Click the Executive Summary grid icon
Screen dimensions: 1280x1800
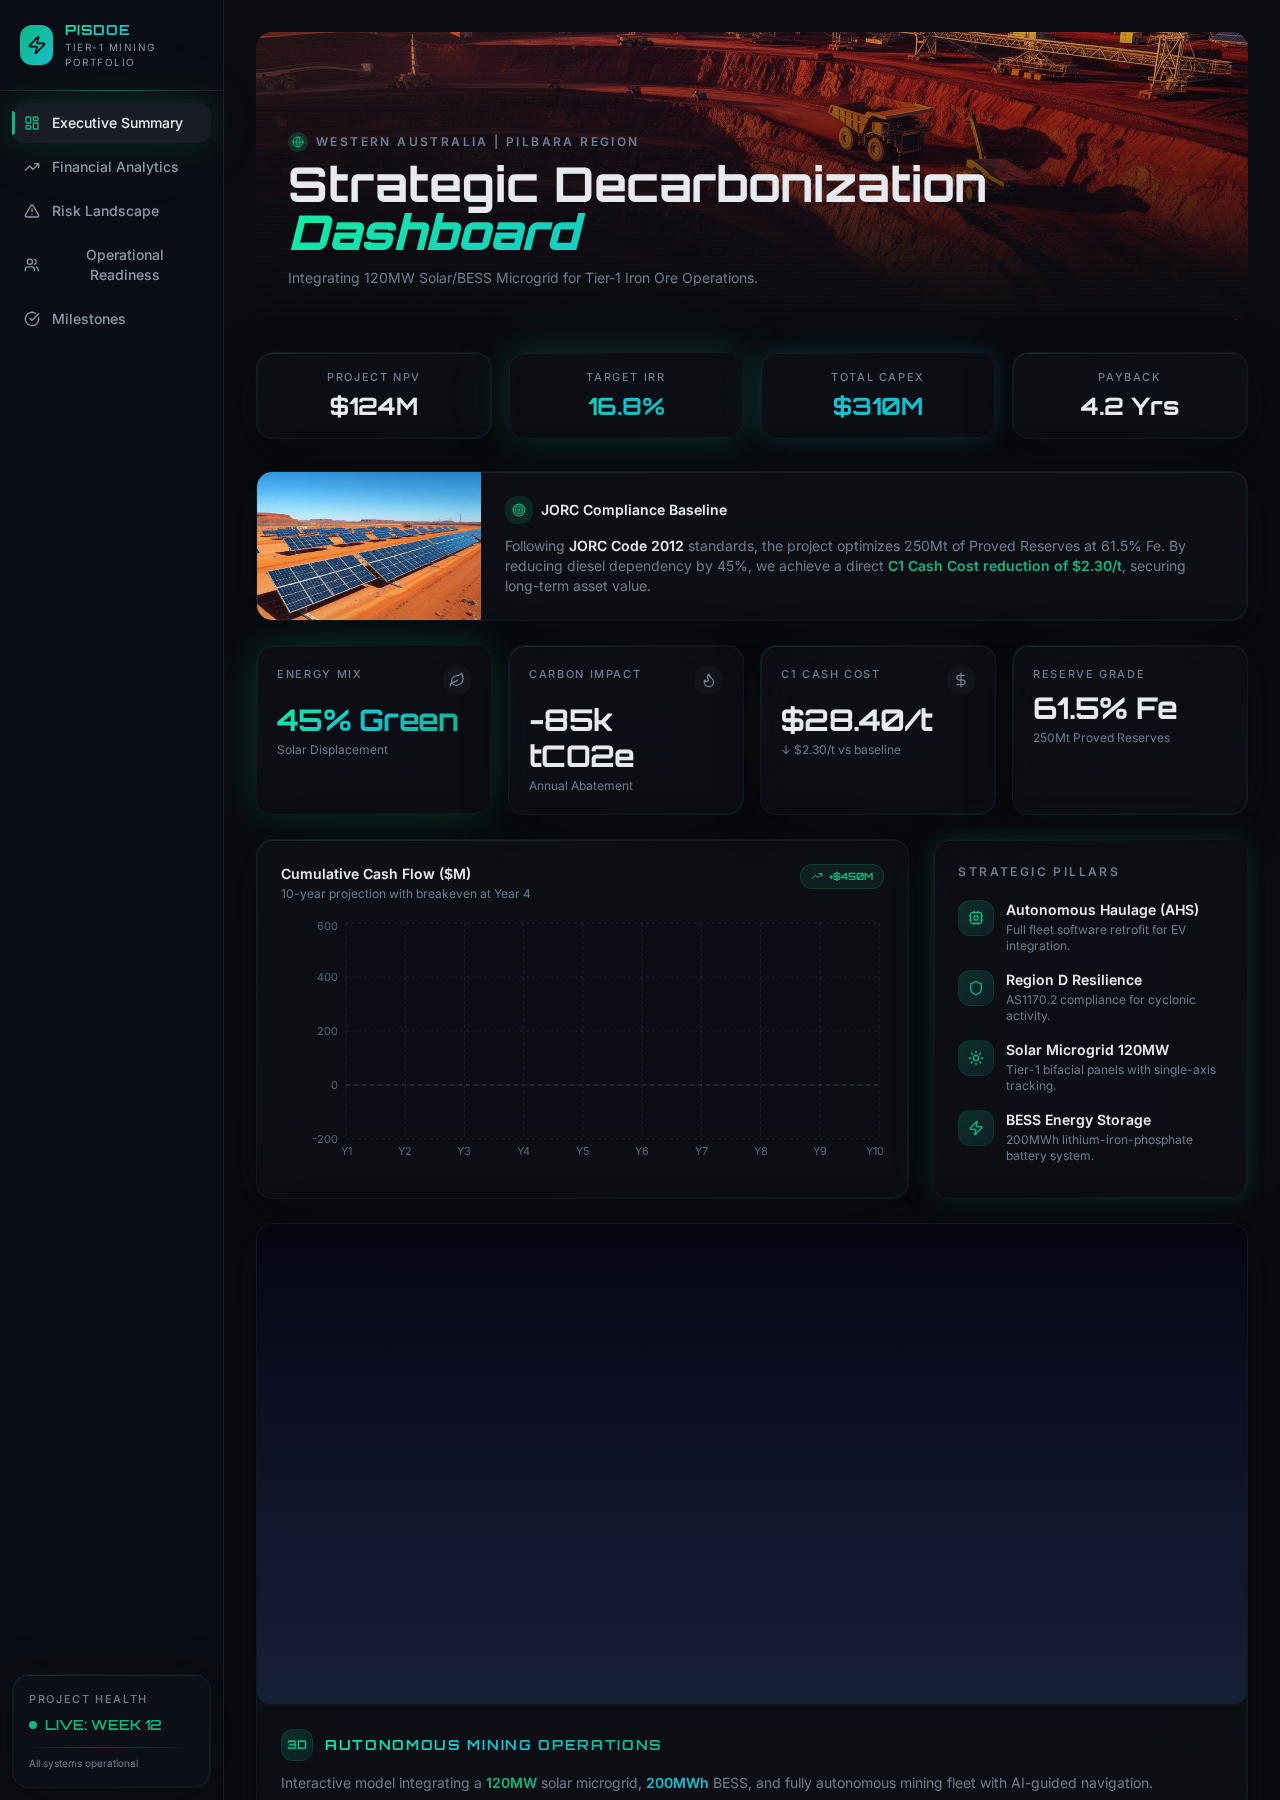(x=32, y=123)
